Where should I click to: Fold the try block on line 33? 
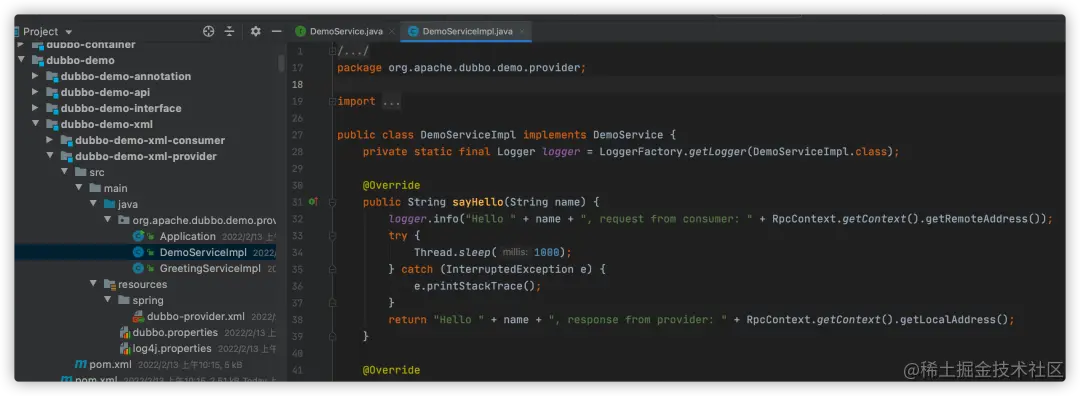point(332,236)
